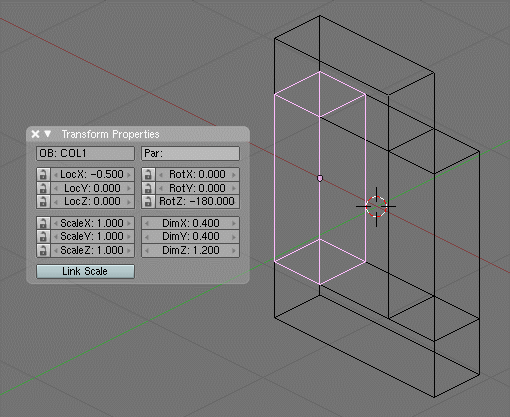Toggle the LocZ lock icon
510x417 pixels.
pyautogui.click(x=43, y=201)
